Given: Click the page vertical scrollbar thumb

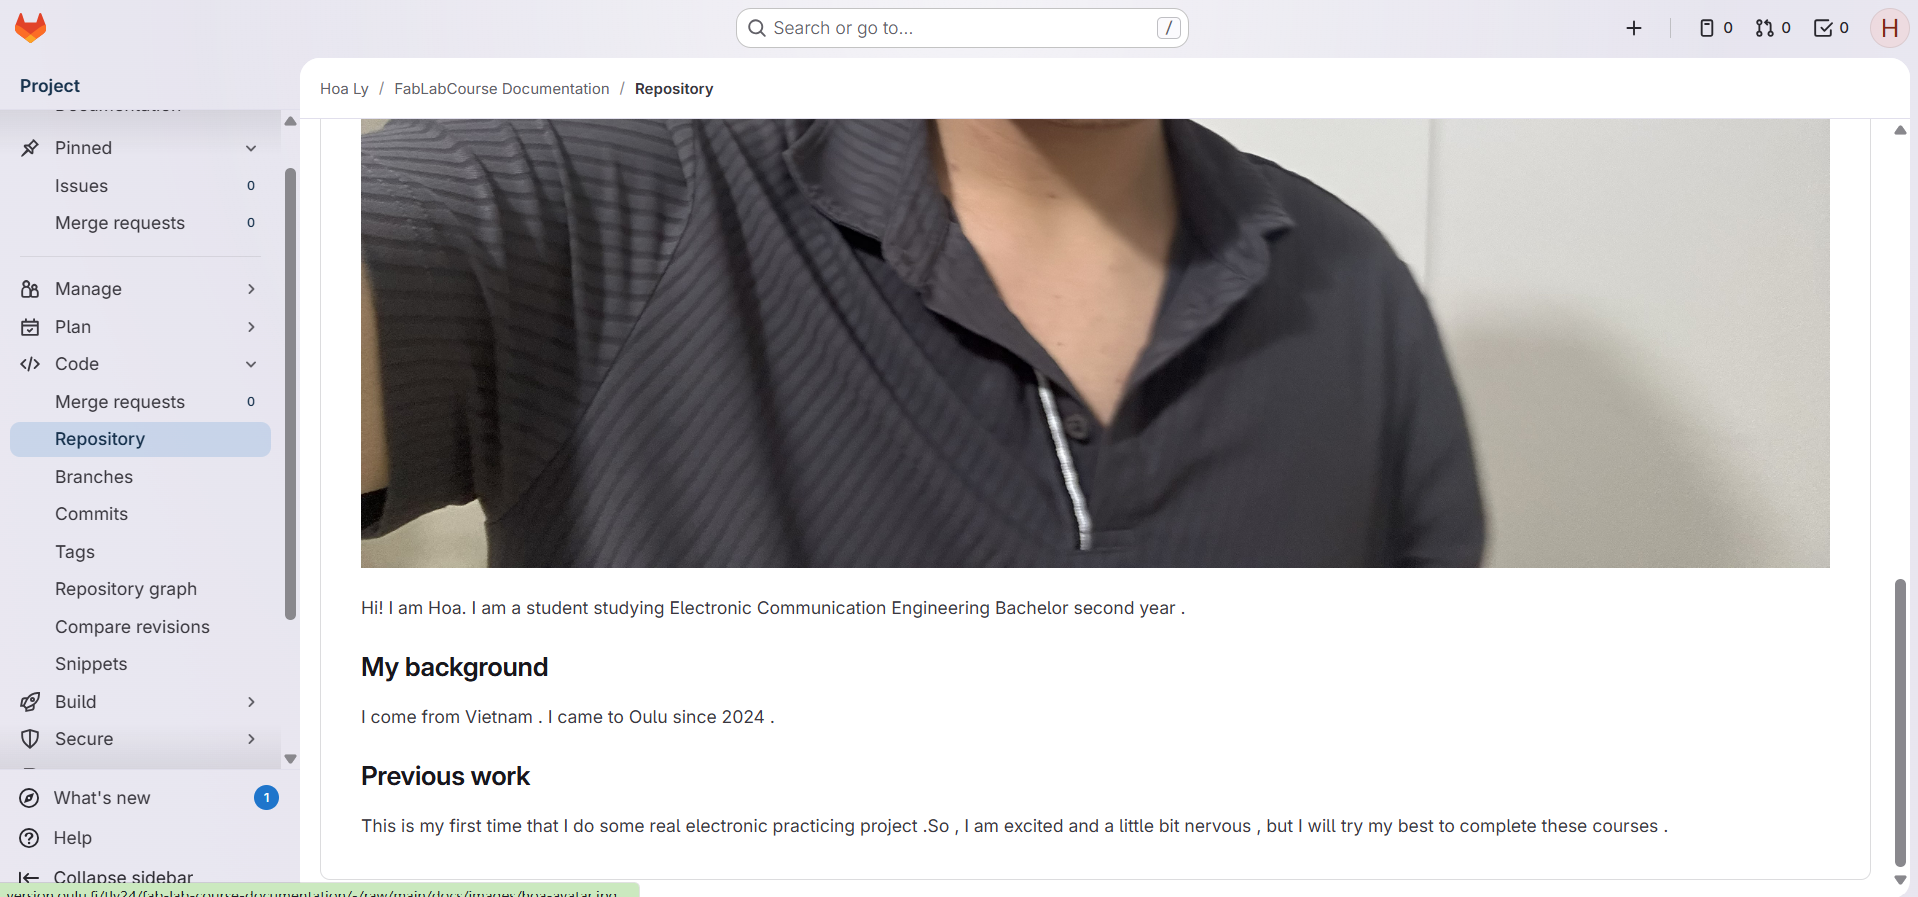Looking at the screenshot, I should 1900,722.
